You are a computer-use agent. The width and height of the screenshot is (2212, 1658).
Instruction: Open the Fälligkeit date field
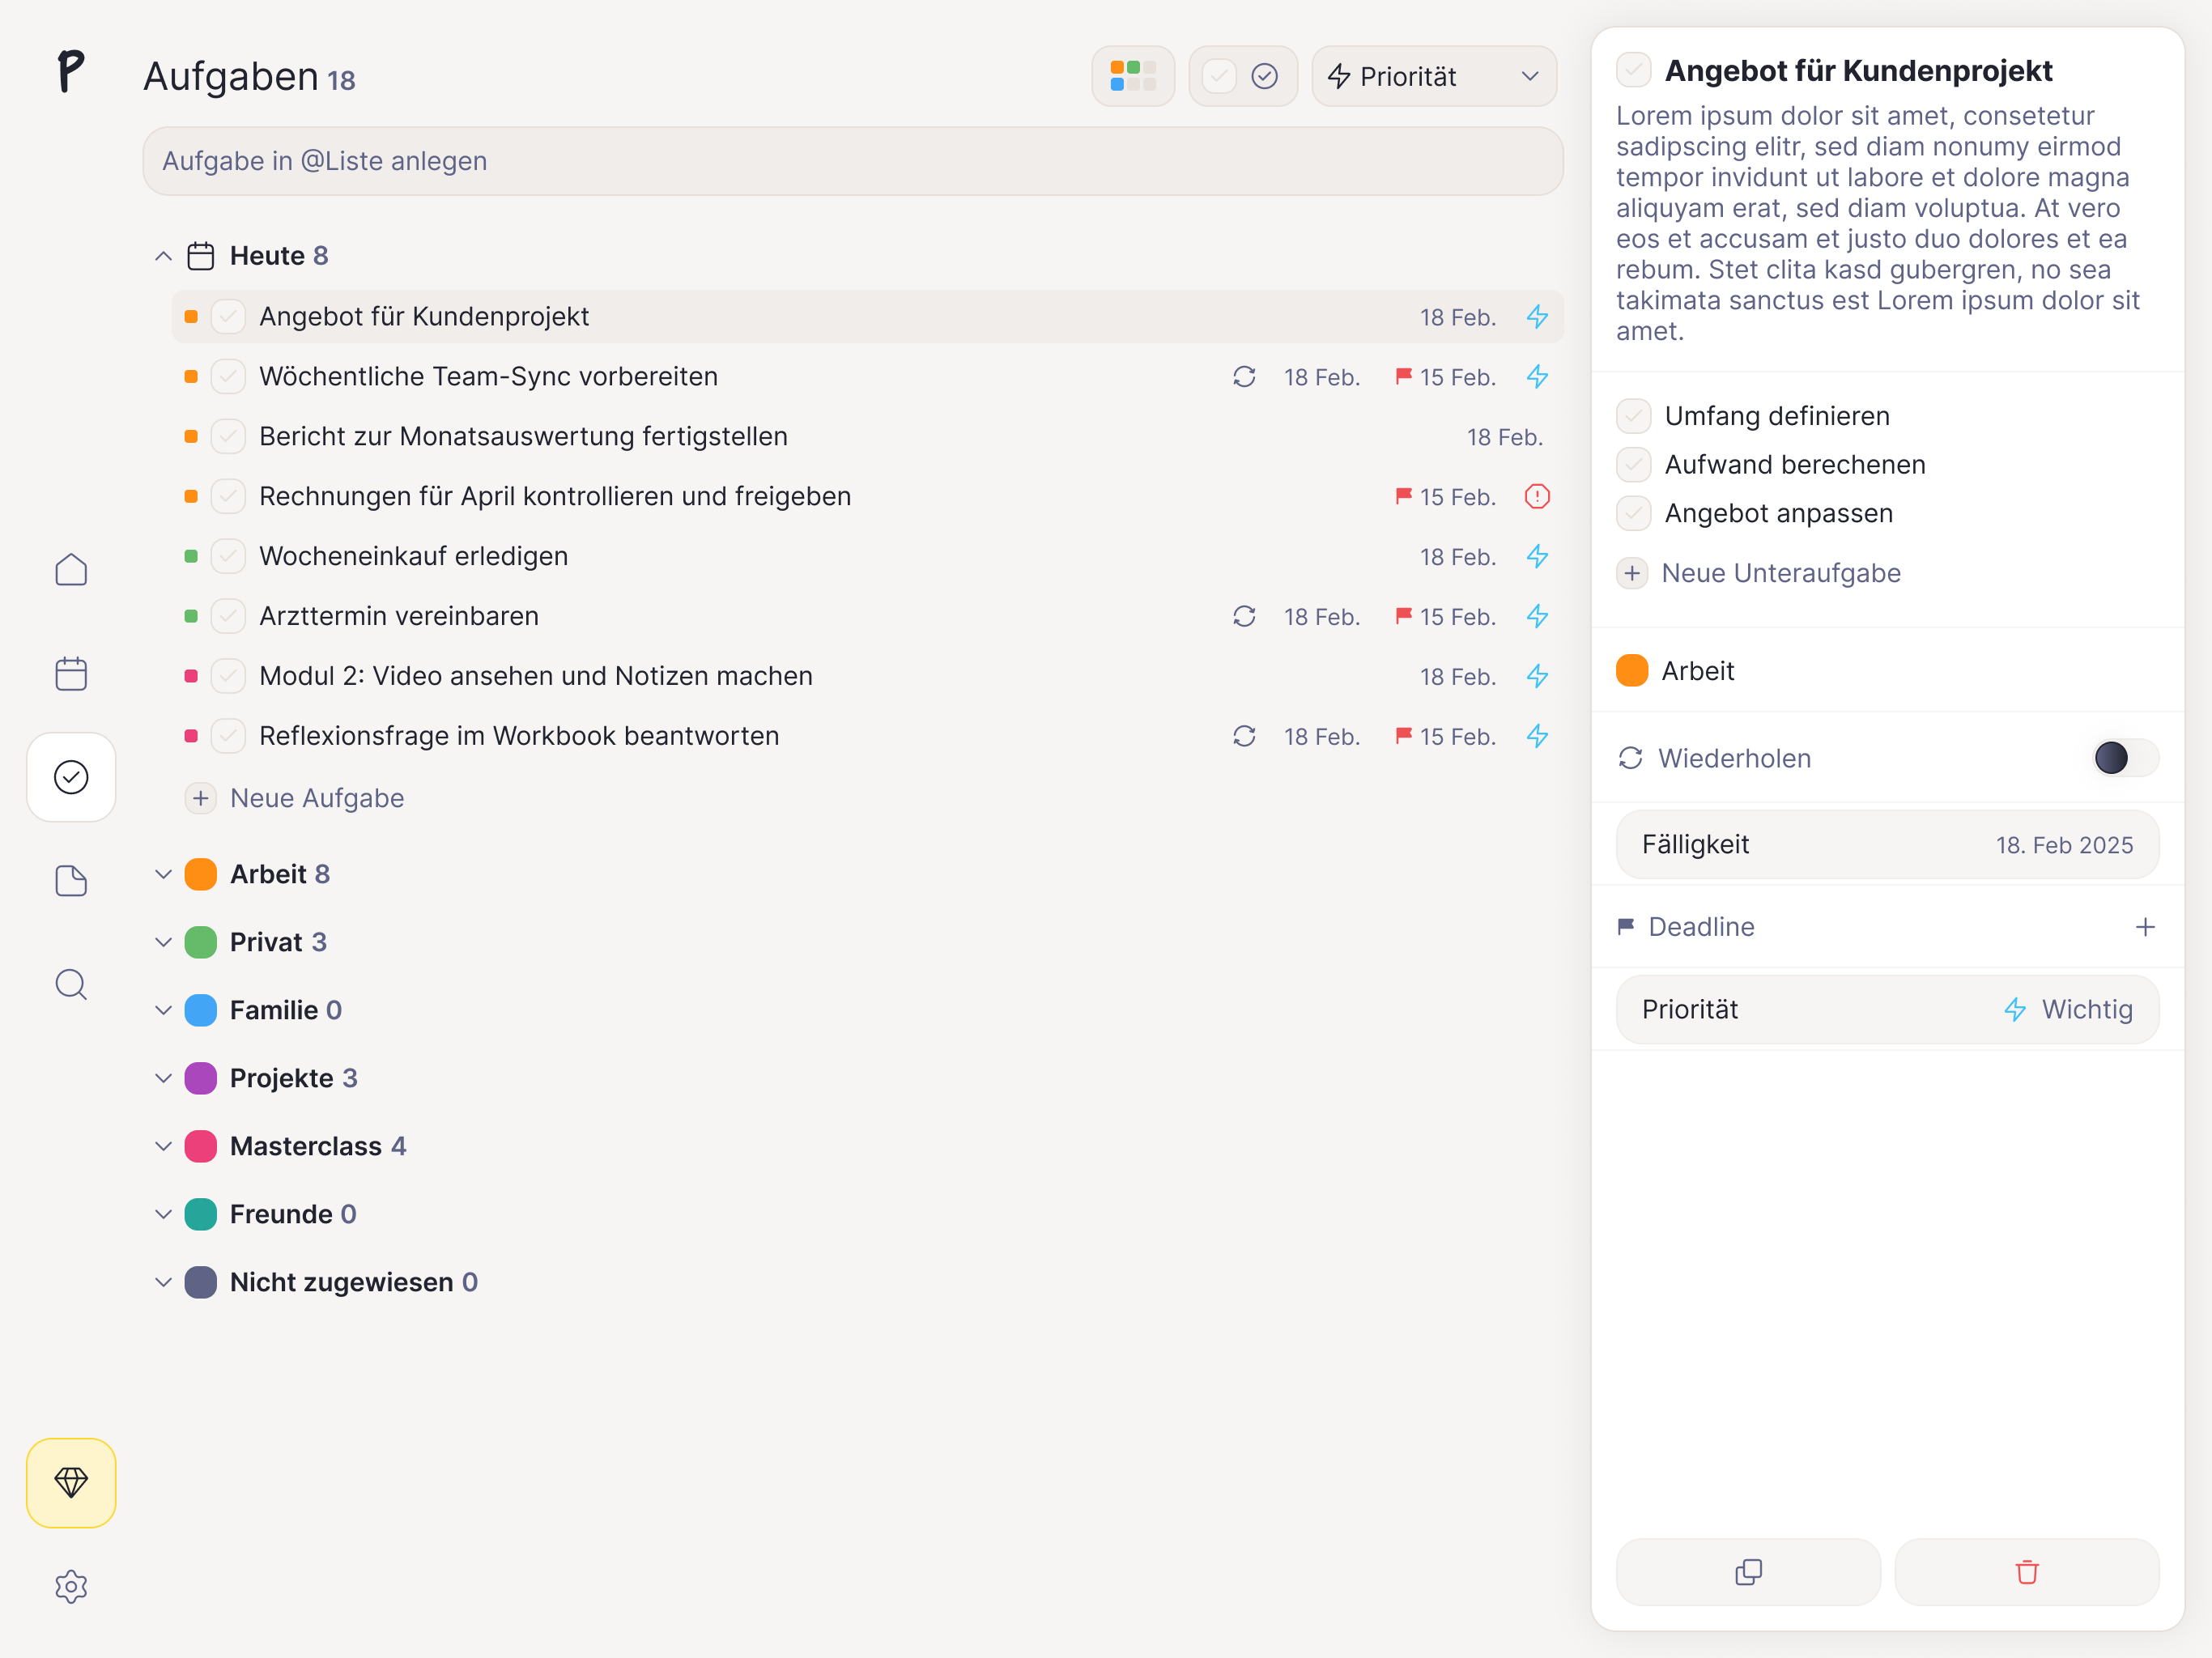coord(1887,845)
